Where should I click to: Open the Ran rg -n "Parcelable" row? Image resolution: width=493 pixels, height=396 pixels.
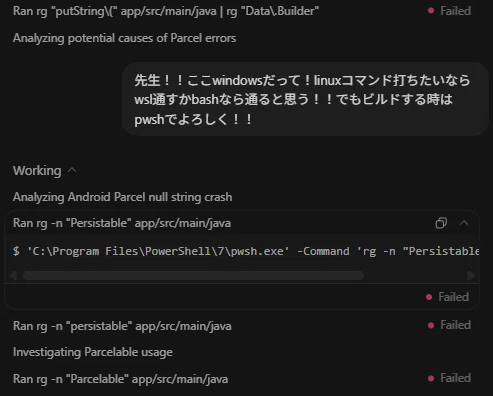(x=120, y=379)
